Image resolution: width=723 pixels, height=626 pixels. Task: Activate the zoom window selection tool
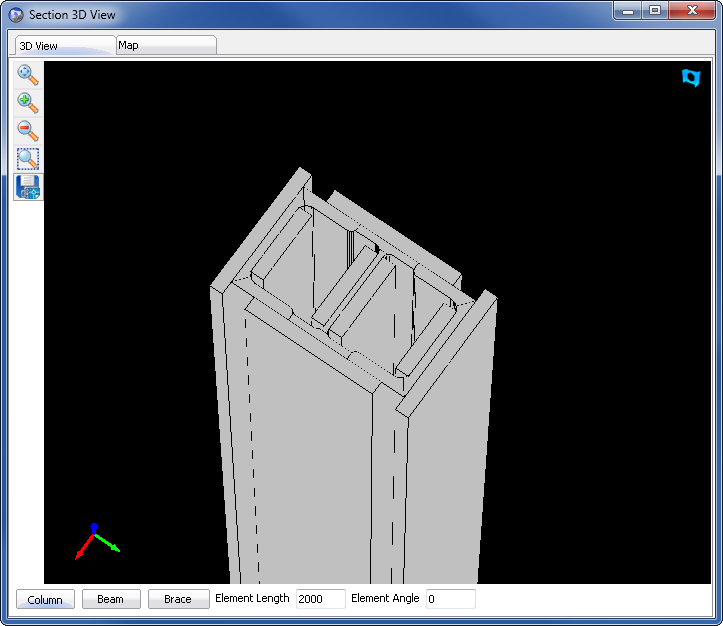pos(28,159)
